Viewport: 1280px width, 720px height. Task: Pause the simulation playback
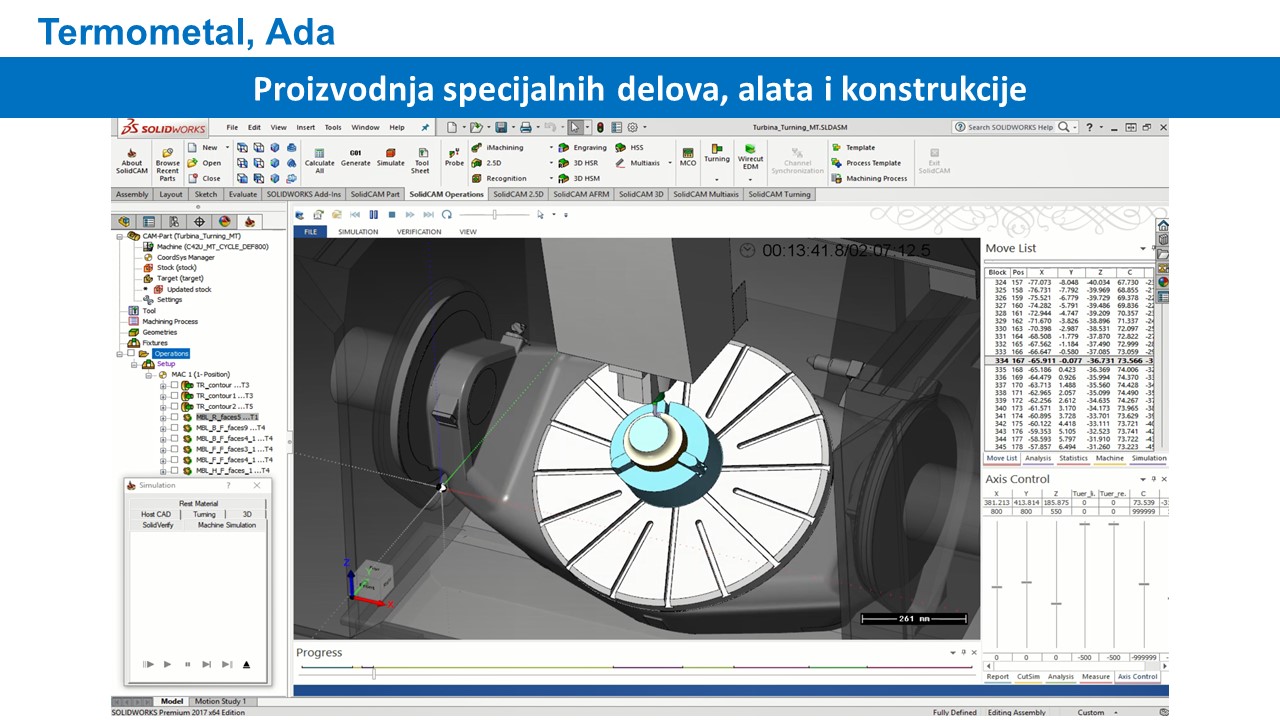[373, 214]
